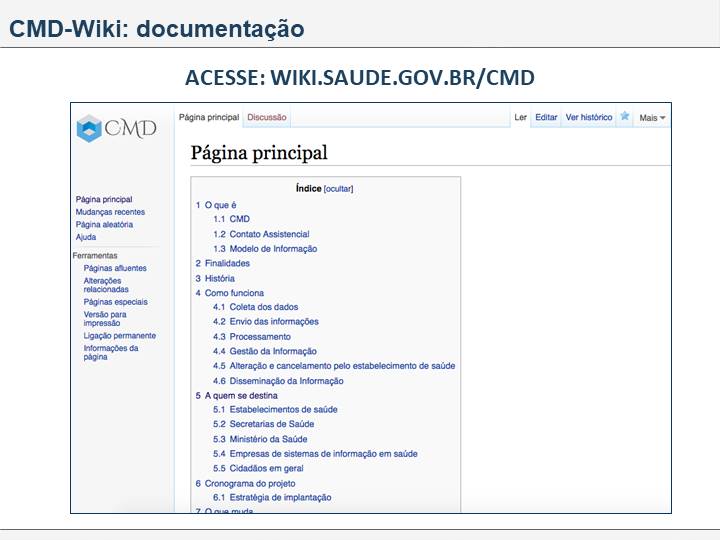
Task: Jump to section 5.3 Ministério da Saúde
Action: [260, 439]
